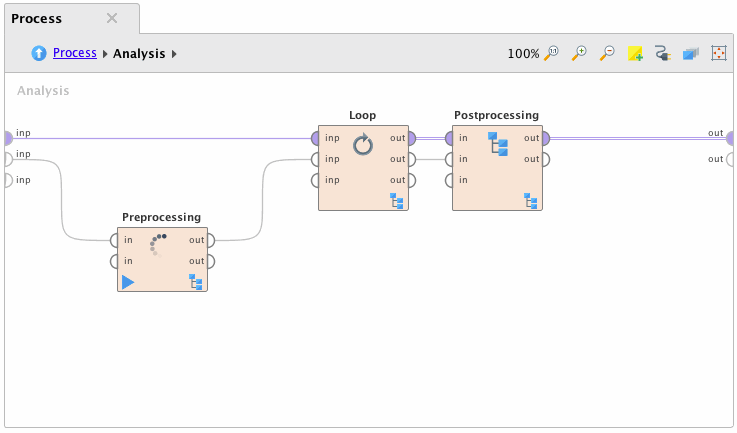This screenshot has height=433, width=737.
Task: Click the blue up arrow icon
Action: click(x=39, y=53)
